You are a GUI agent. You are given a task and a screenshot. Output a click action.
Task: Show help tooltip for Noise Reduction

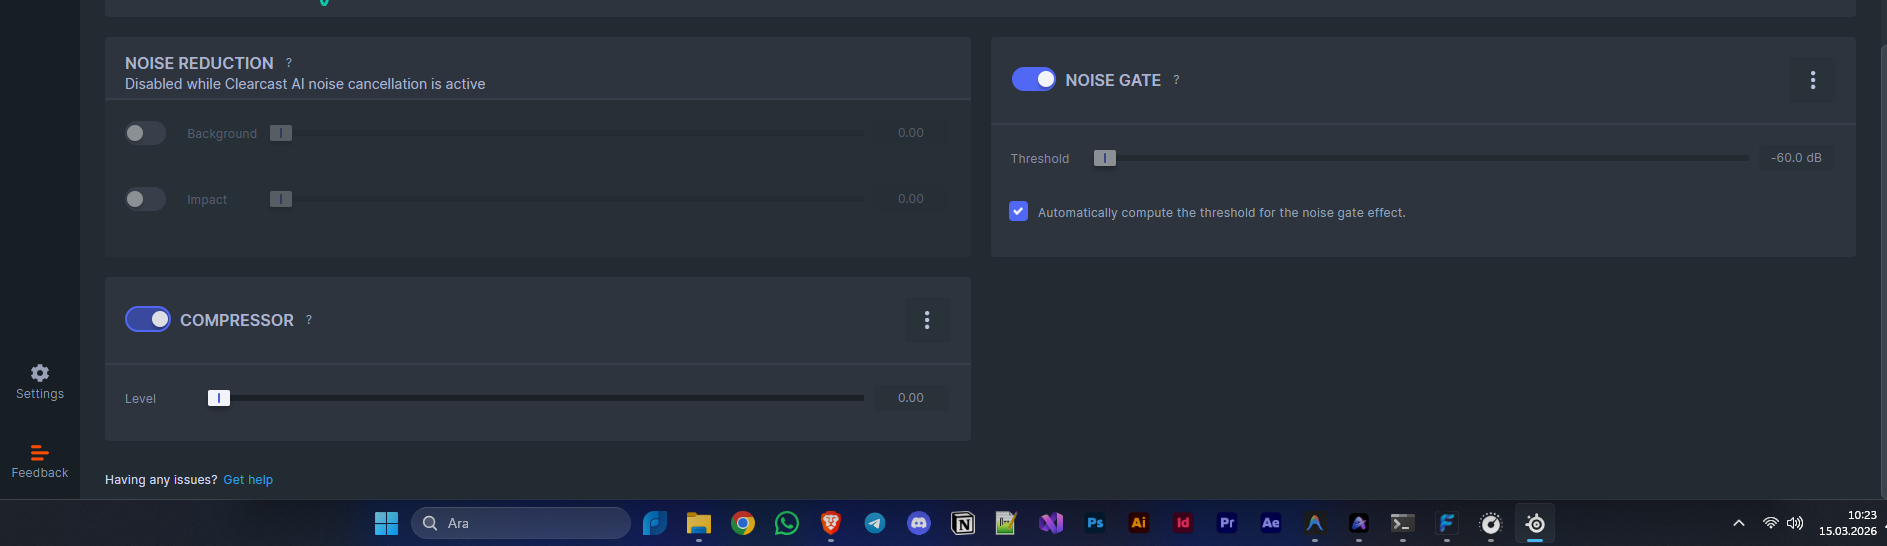pyautogui.click(x=289, y=63)
